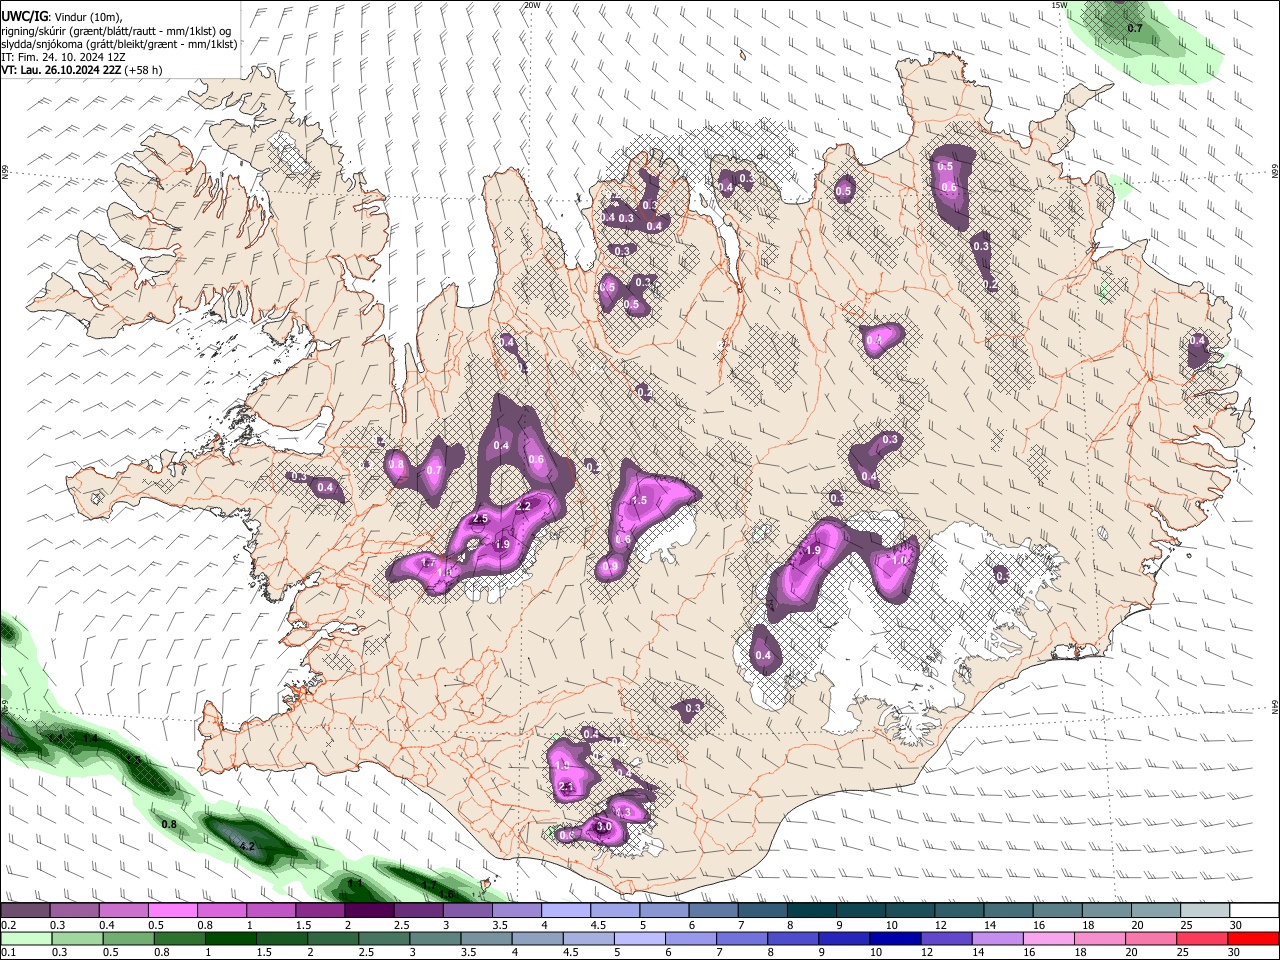1280x960 pixels.
Task: Click the top snow-scale swatch labeled 0.2
Action: 25,911
